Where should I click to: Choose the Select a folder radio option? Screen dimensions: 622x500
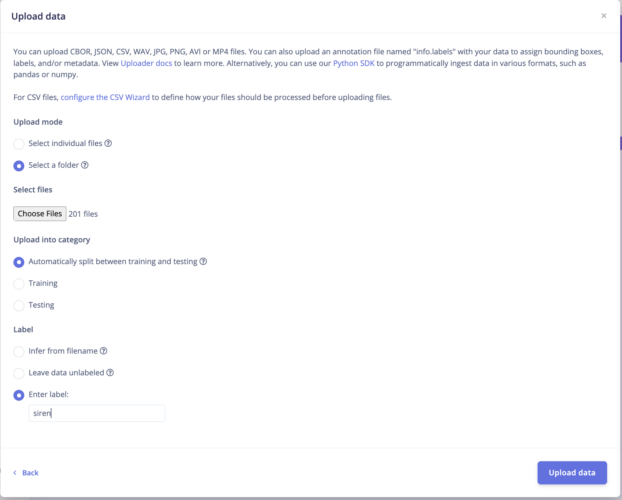point(19,165)
